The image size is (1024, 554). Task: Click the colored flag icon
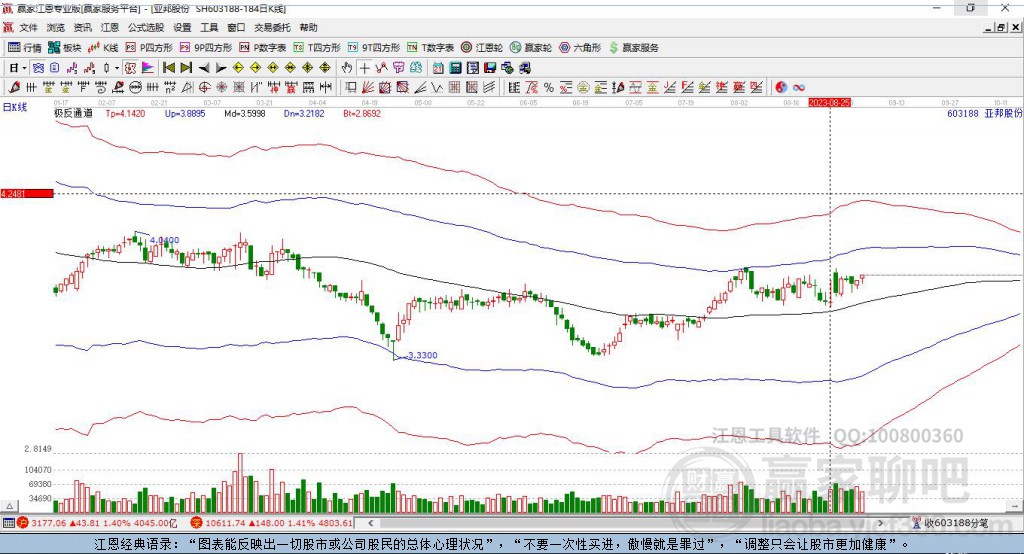coord(148,68)
